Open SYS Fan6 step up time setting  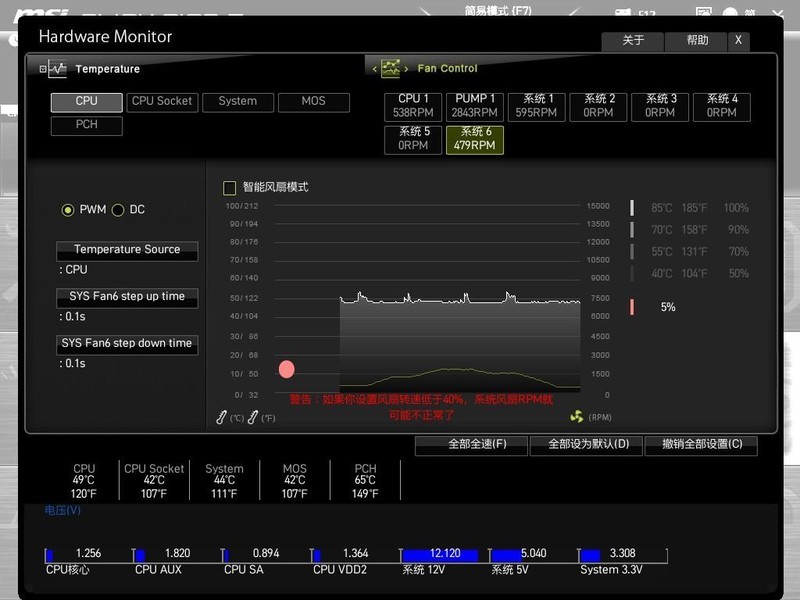pyautogui.click(x=127, y=297)
